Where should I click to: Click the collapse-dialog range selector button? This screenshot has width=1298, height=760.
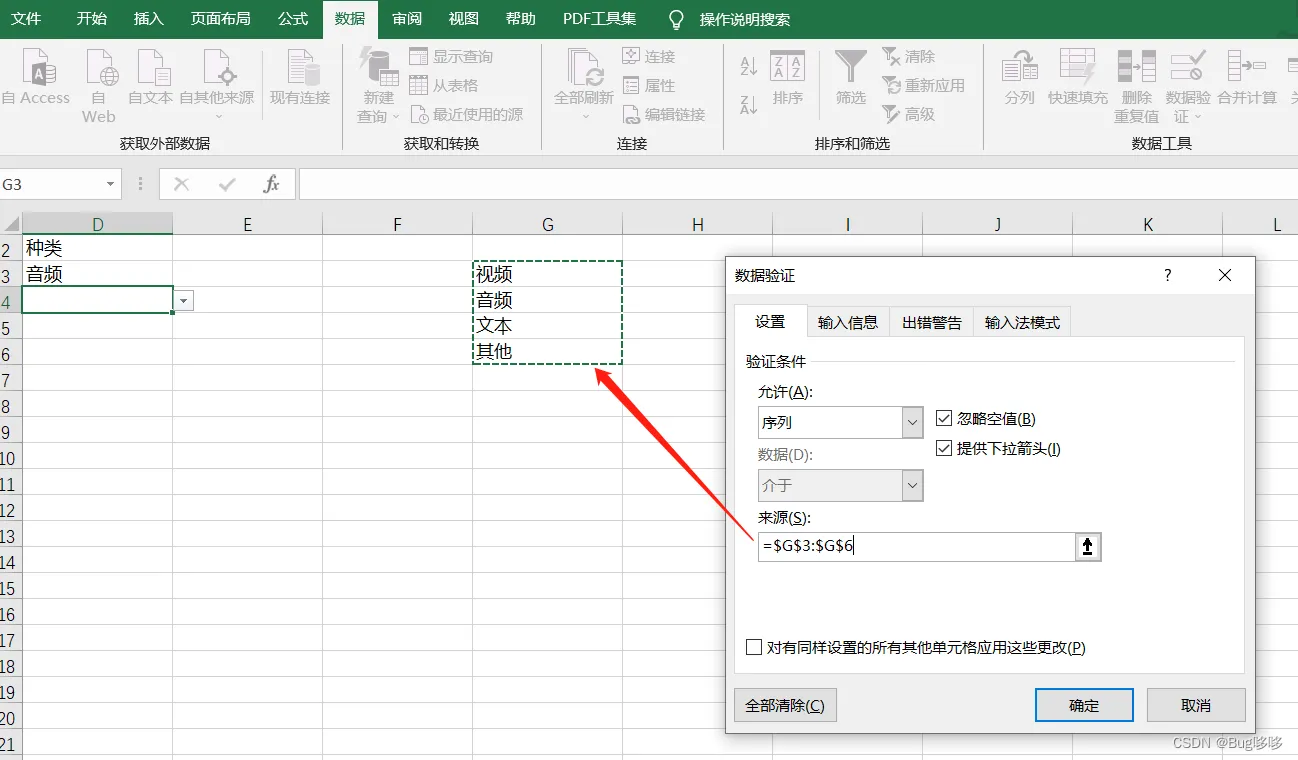click(x=1088, y=547)
